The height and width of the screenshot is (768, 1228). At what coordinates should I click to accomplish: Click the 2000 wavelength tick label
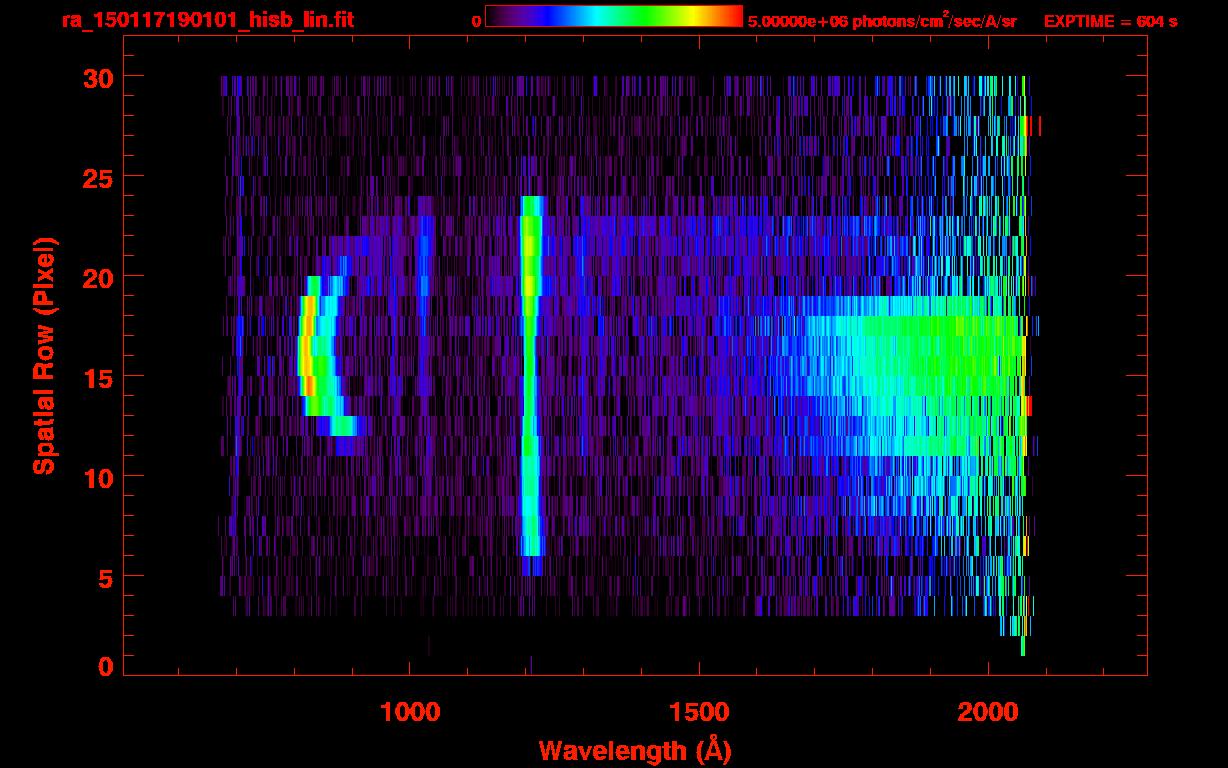pos(988,712)
